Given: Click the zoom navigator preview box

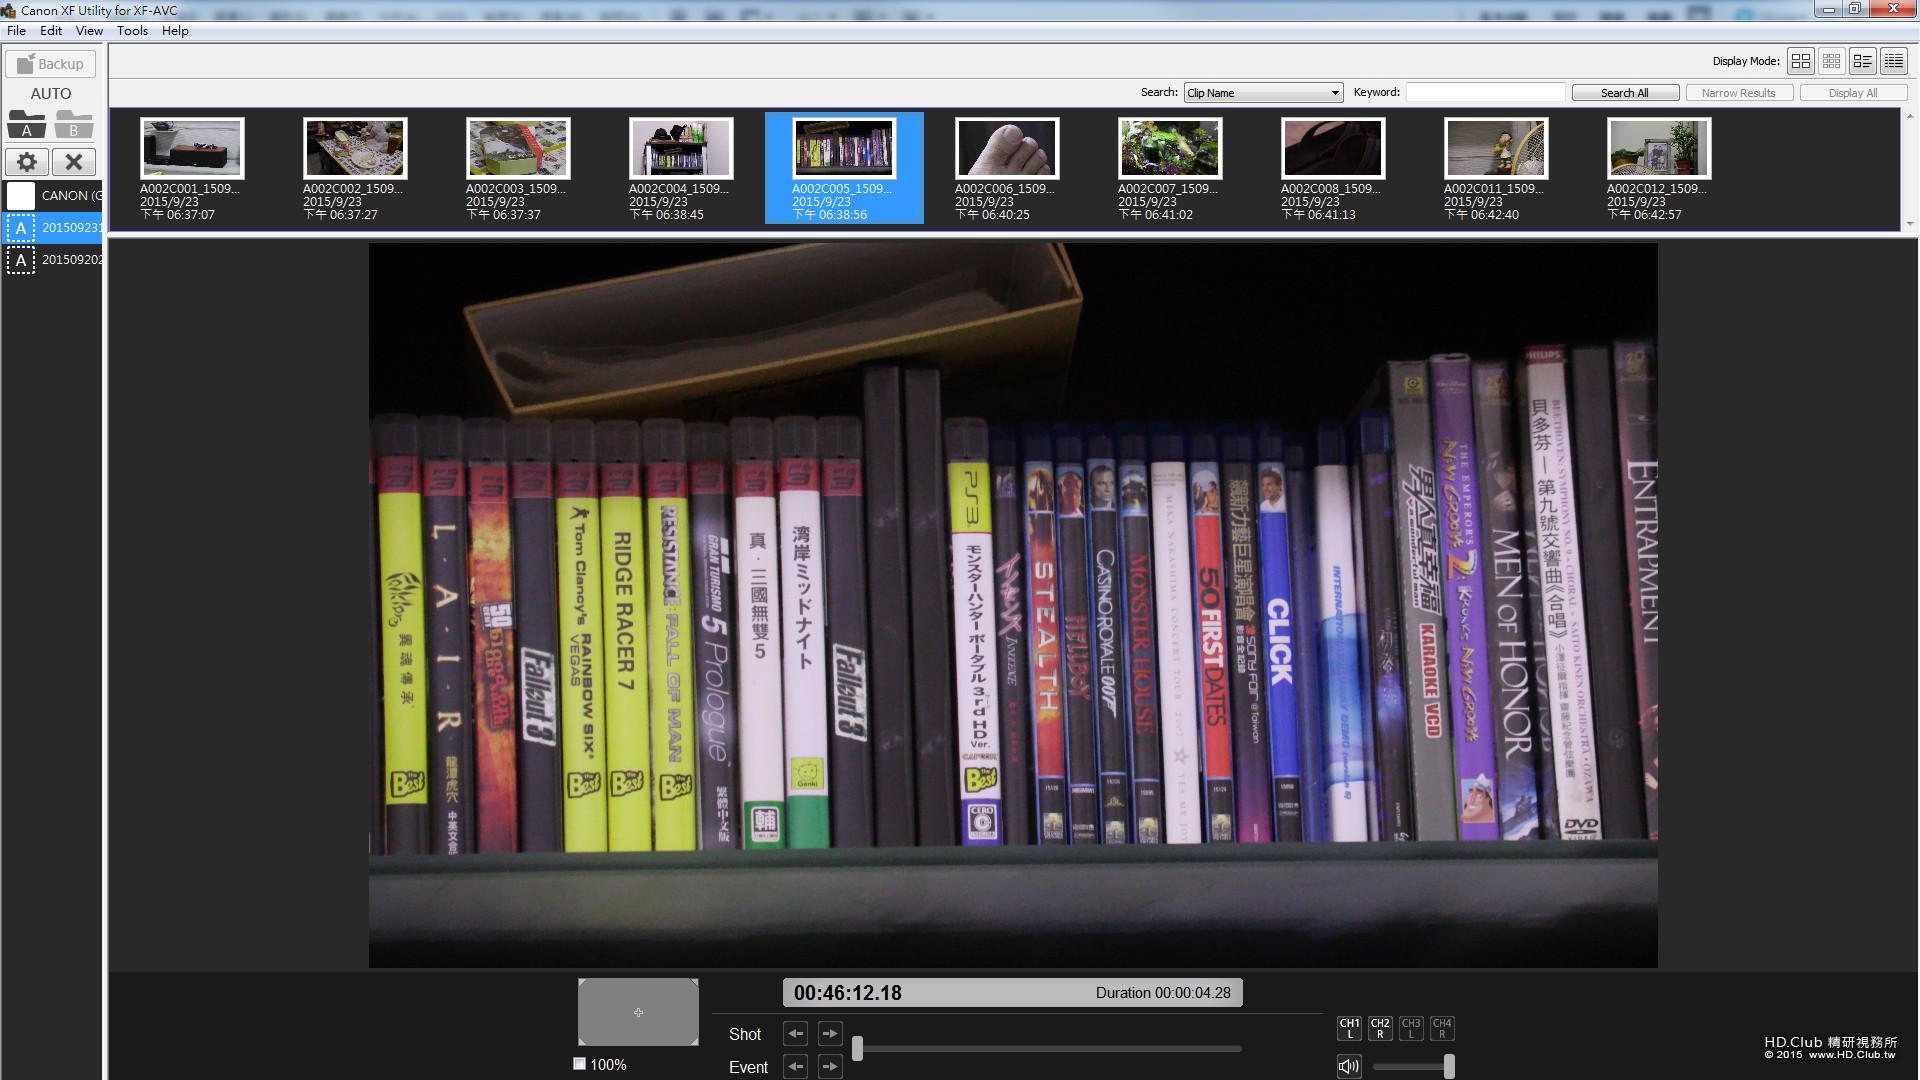Looking at the screenshot, I should coord(638,1012).
